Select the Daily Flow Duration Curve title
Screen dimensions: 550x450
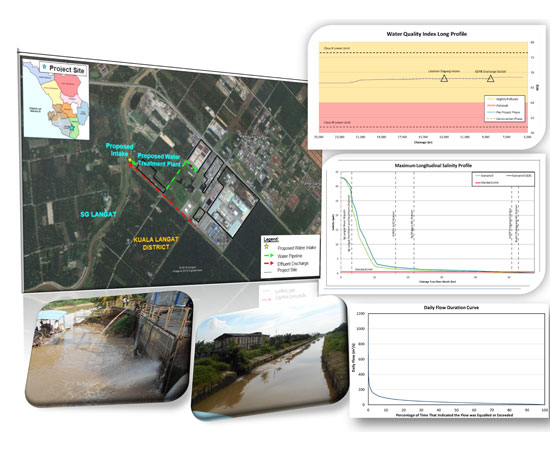451,308
